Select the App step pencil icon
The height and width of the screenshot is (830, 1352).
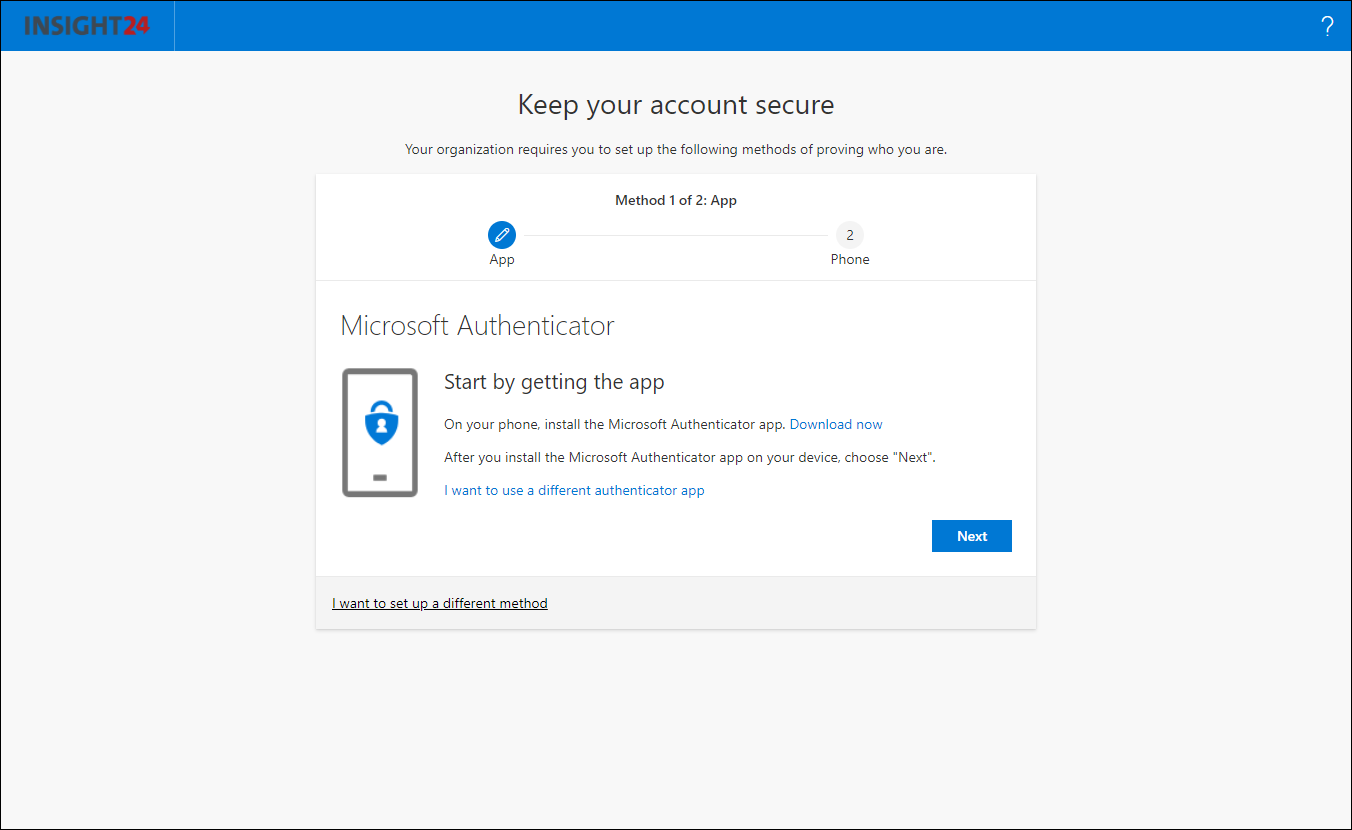coord(502,235)
